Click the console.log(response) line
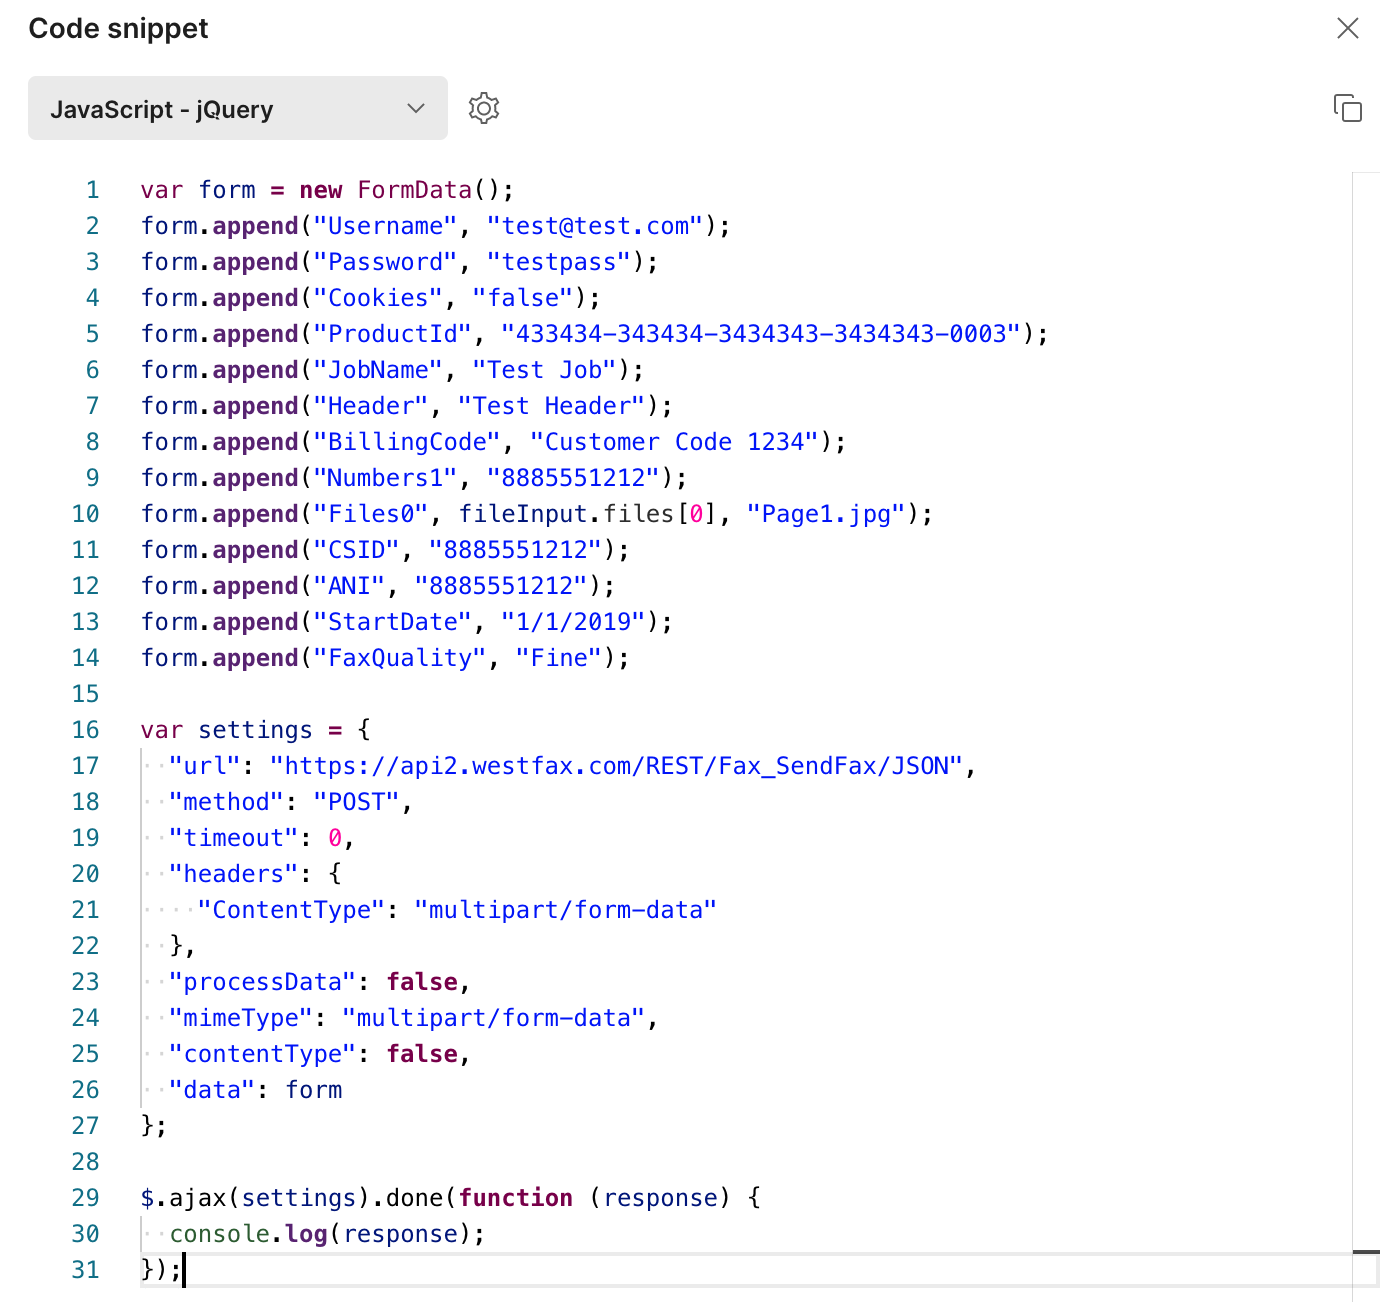The image size is (1388, 1302). coord(327,1234)
